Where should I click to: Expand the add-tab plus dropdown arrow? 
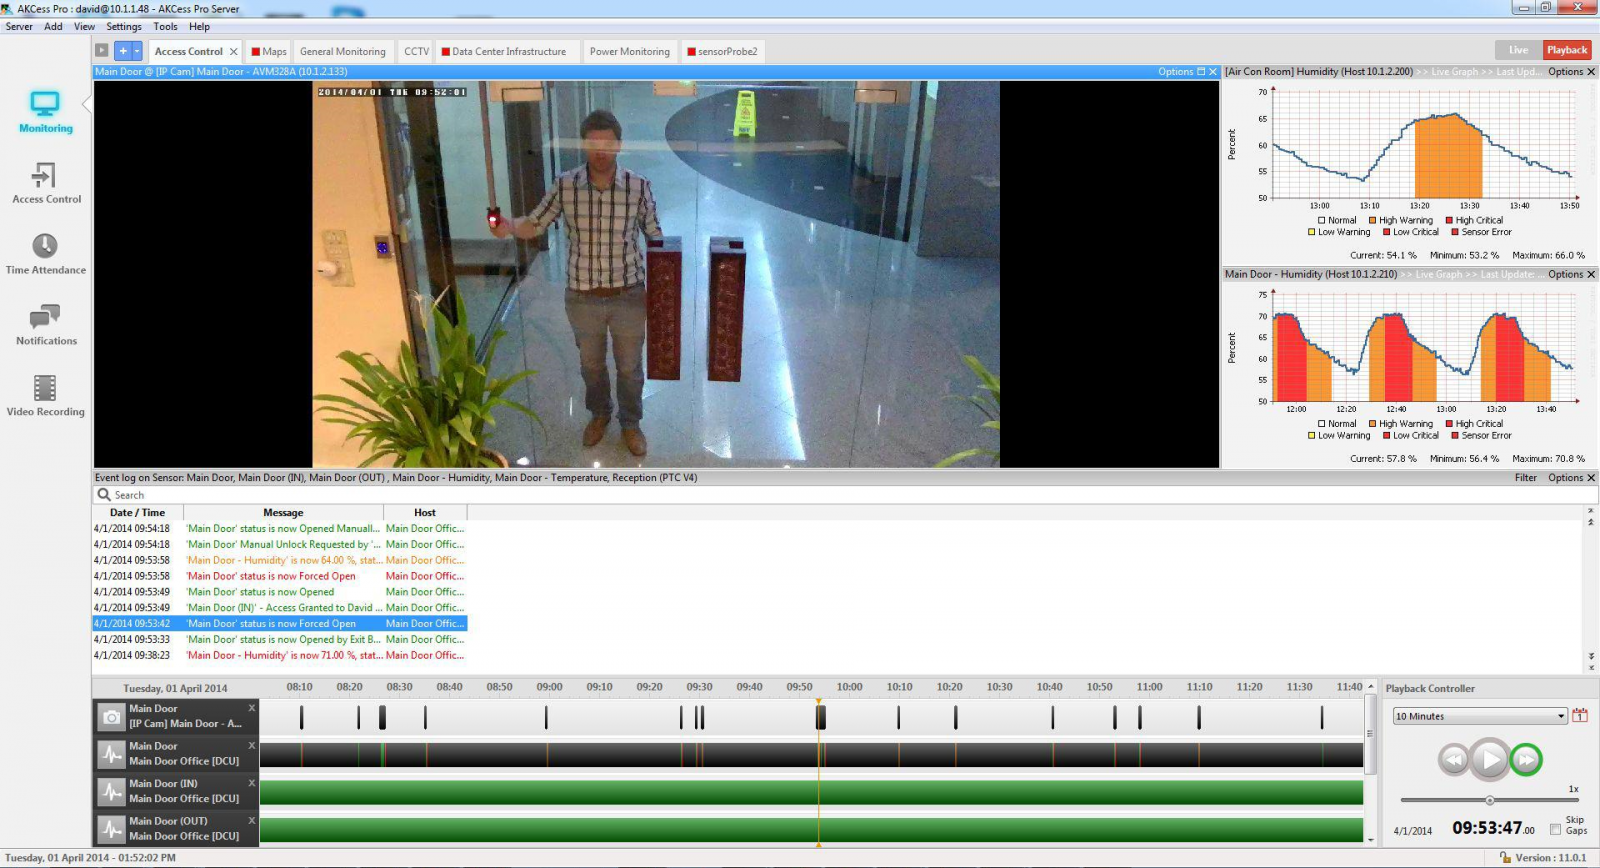(x=137, y=51)
